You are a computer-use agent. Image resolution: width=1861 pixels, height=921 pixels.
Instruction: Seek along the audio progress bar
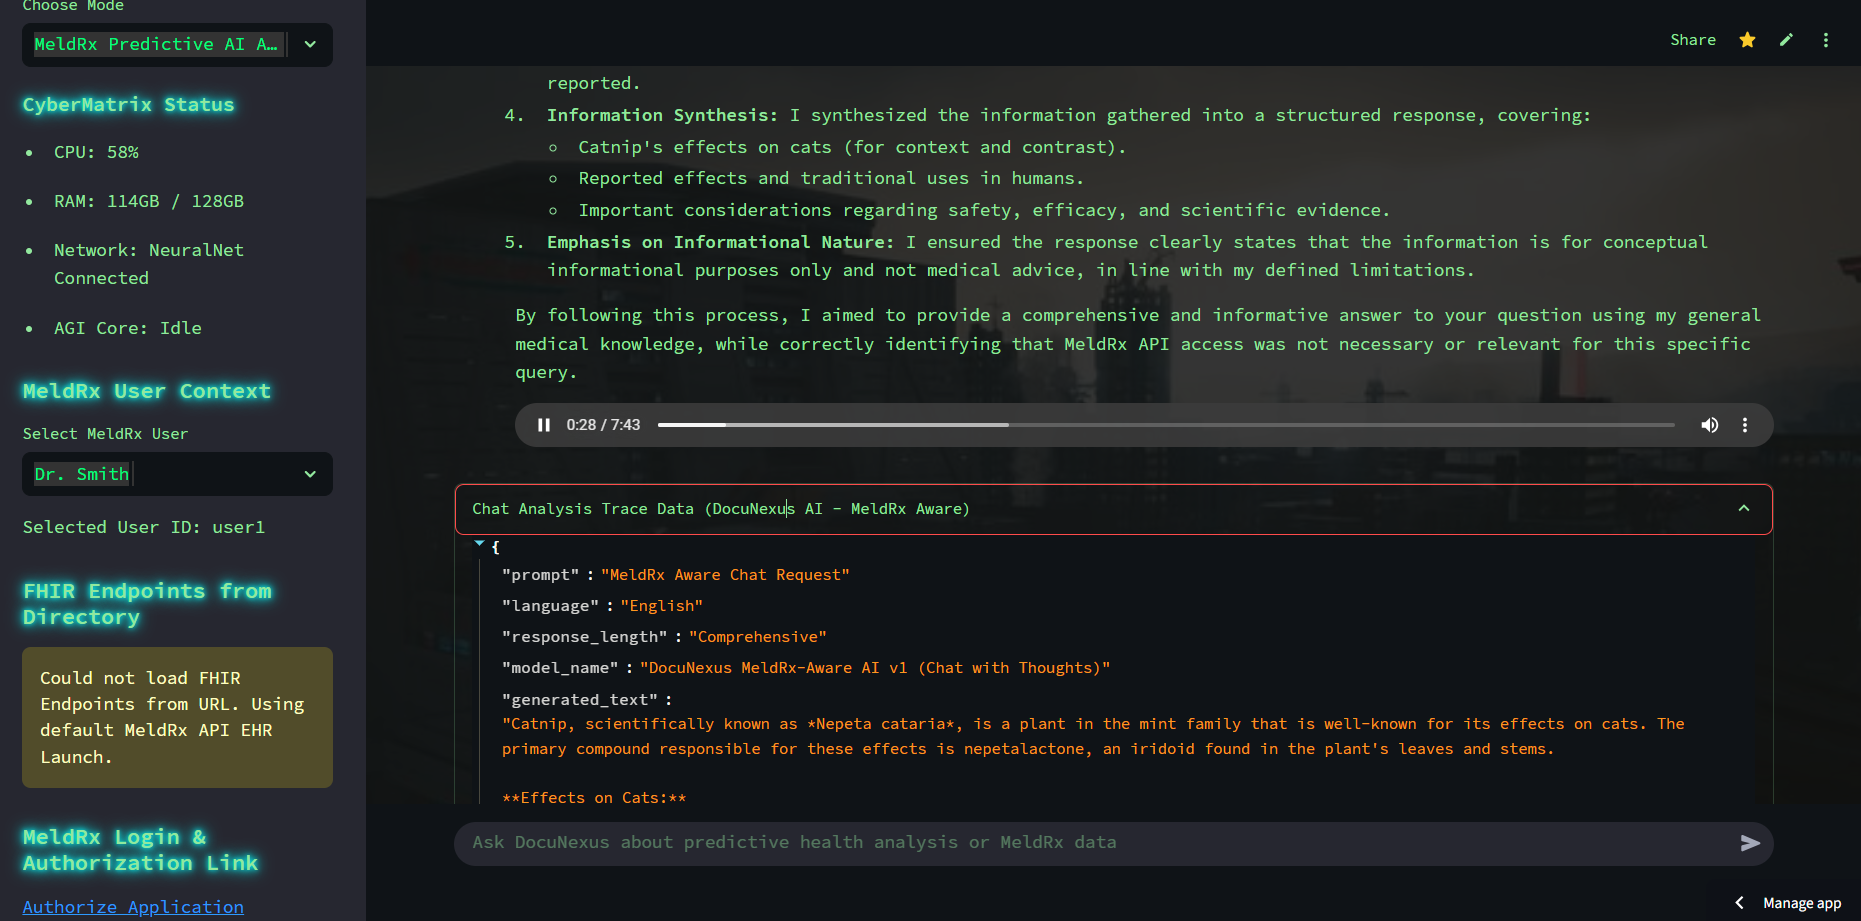1166,425
